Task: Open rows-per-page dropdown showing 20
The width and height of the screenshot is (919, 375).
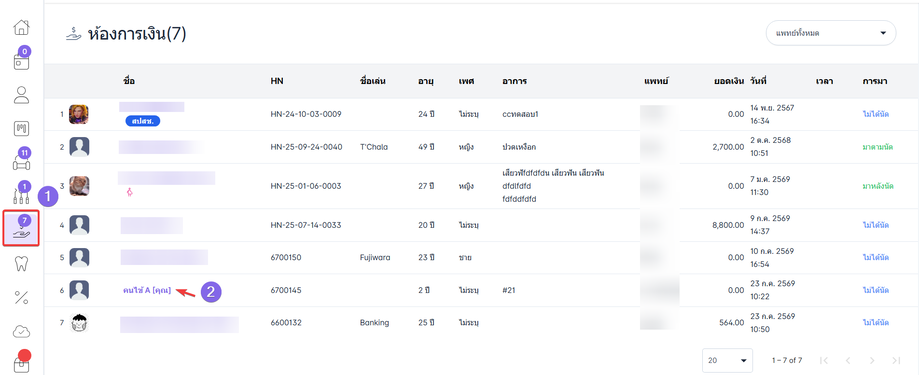Action: pyautogui.click(x=727, y=360)
